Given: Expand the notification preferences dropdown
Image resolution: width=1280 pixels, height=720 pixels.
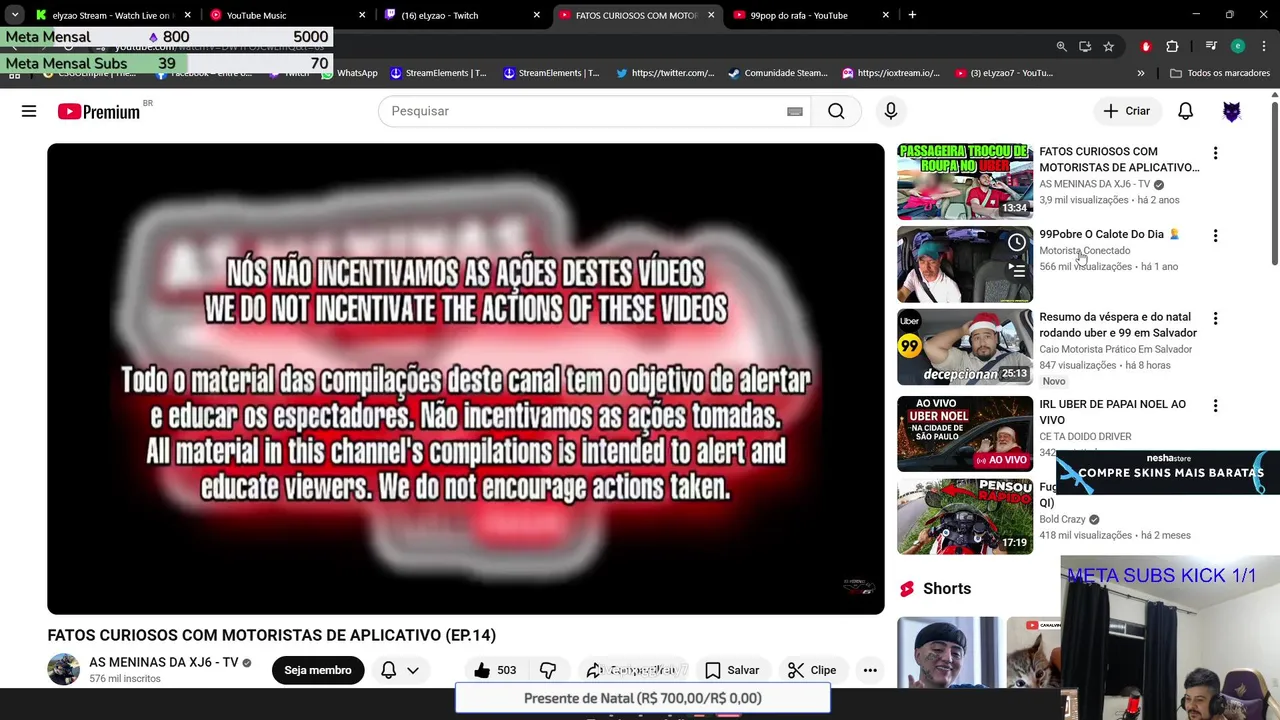Looking at the screenshot, I should (412, 671).
